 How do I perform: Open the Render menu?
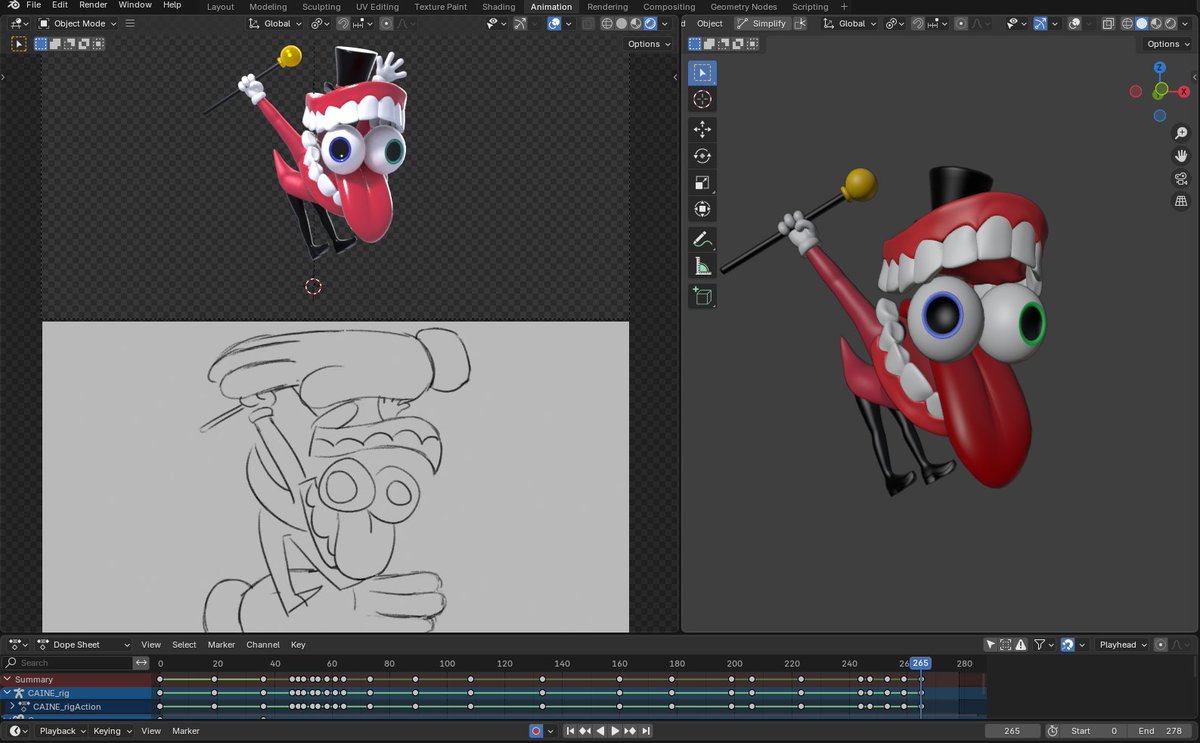(x=93, y=6)
